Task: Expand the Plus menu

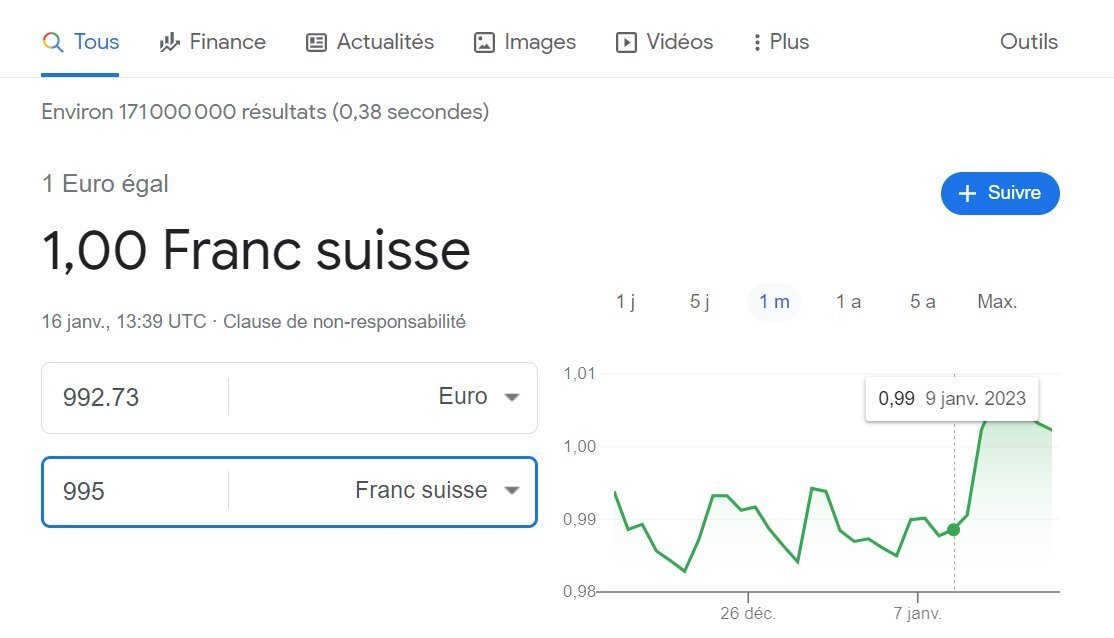Action: click(780, 42)
